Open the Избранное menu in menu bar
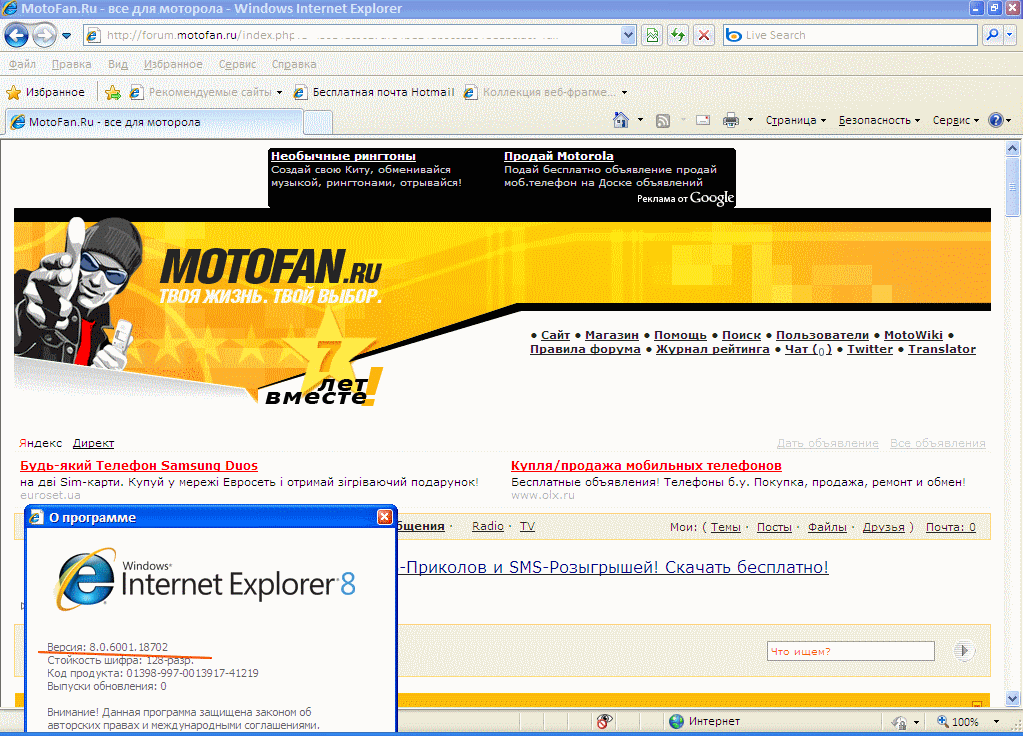Screen dimensions: 1023x736 (x=173, y=64)
